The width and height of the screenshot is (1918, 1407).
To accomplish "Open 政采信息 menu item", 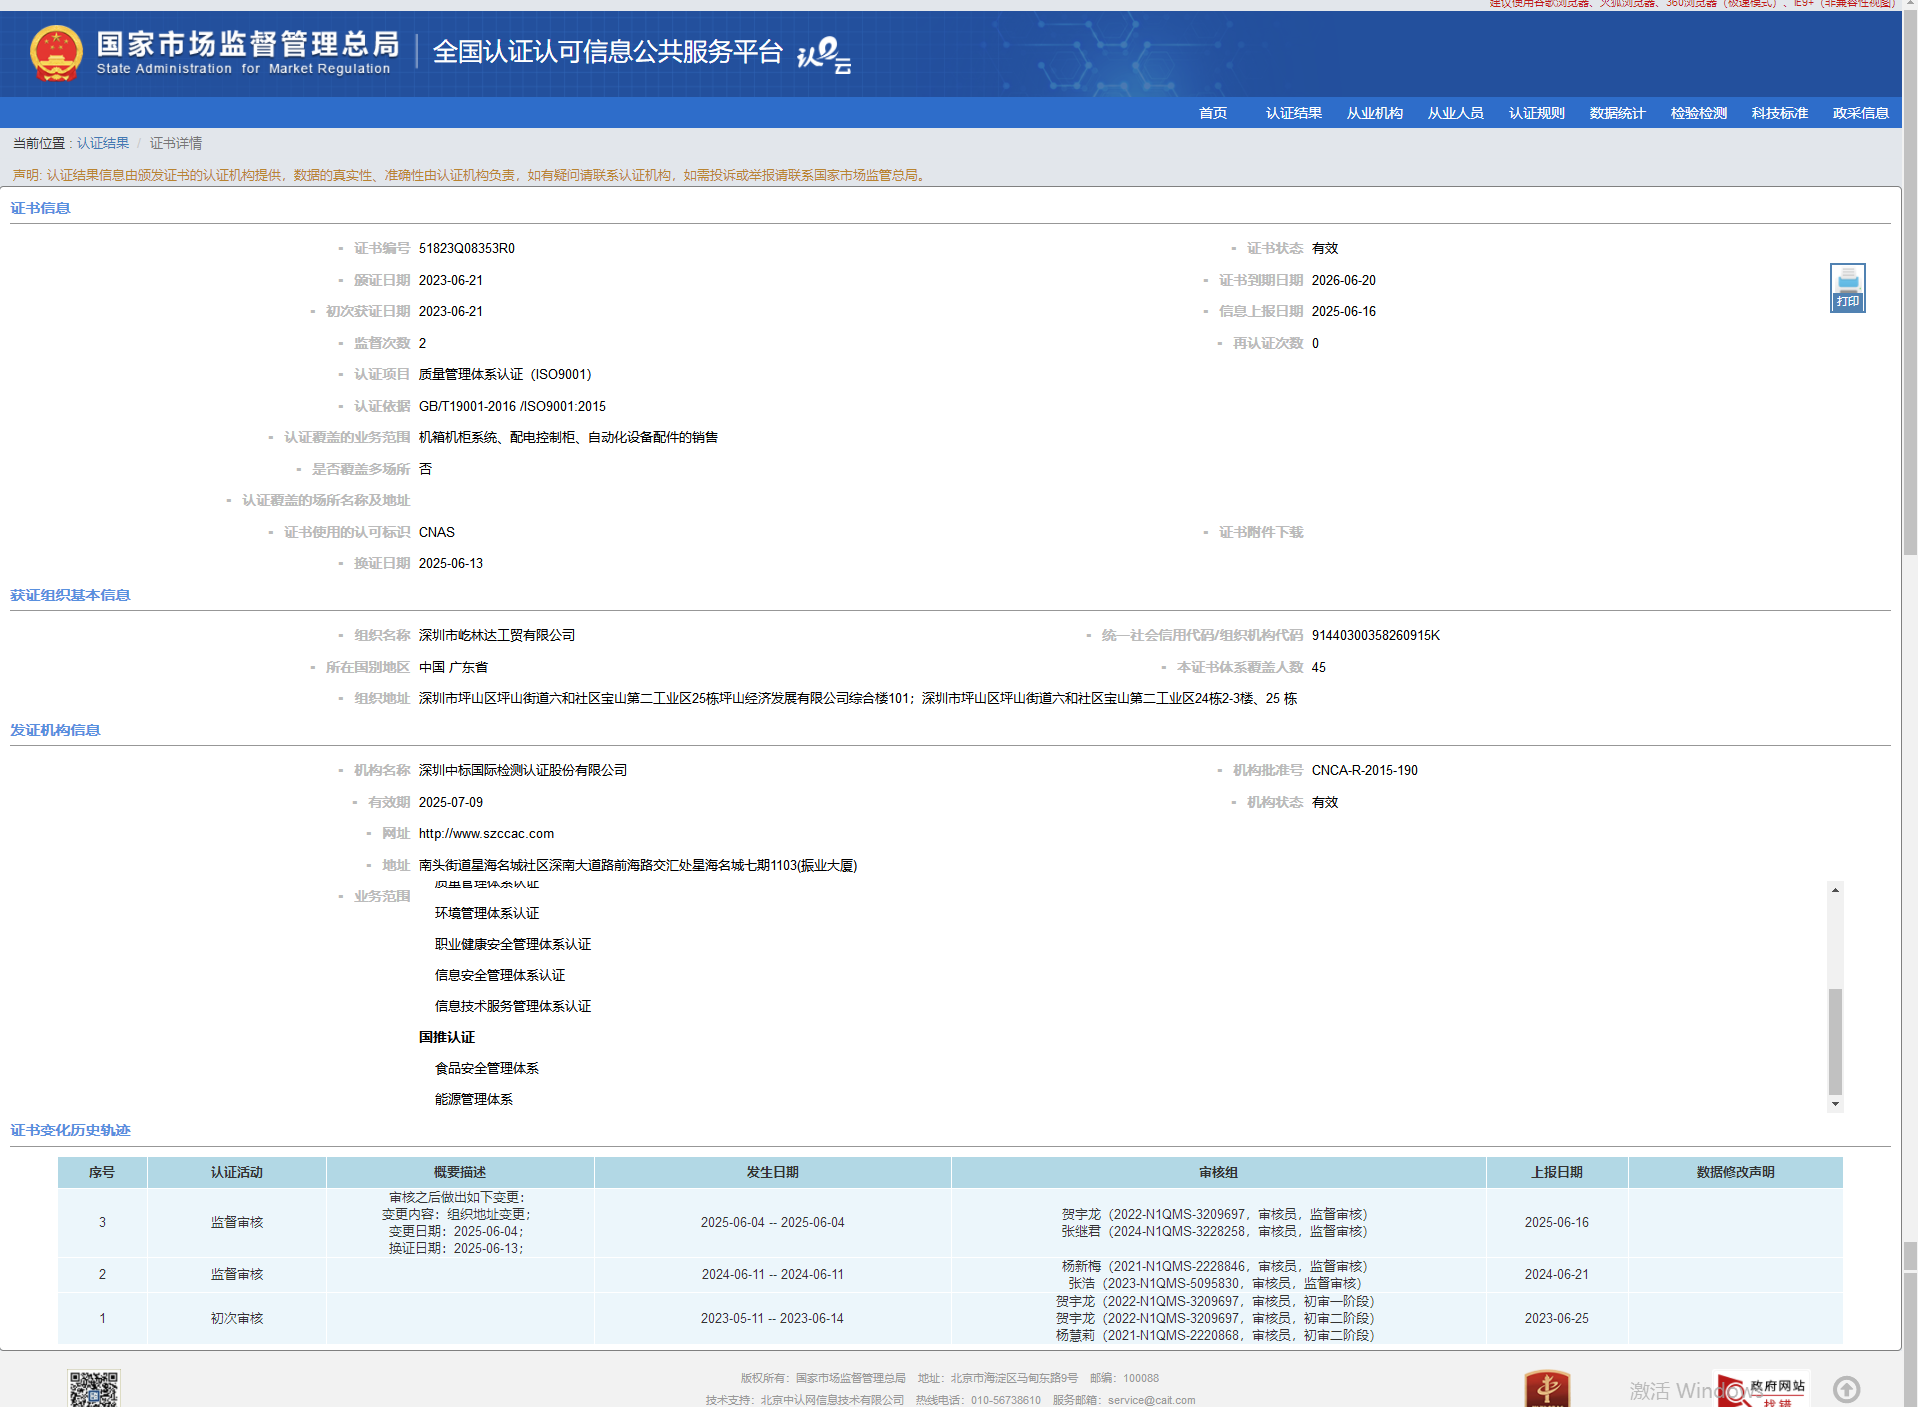I will pos(1860,113).
